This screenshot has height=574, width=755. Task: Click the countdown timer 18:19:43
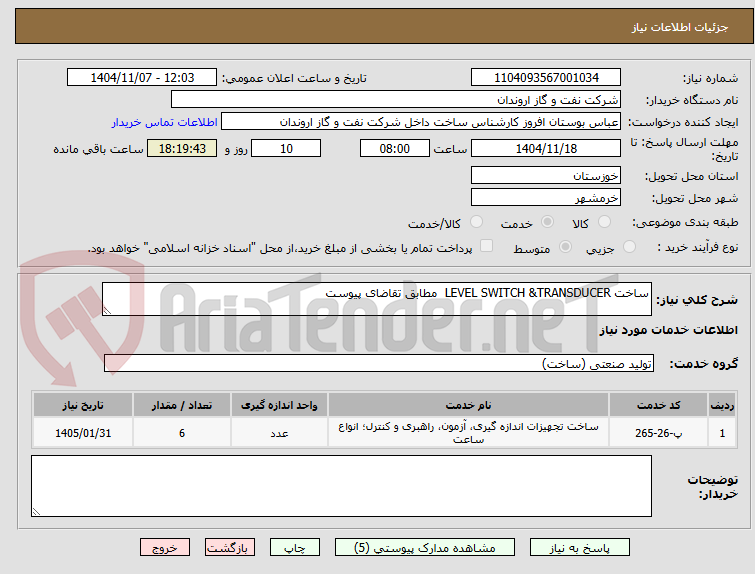(x=182, y=148)
